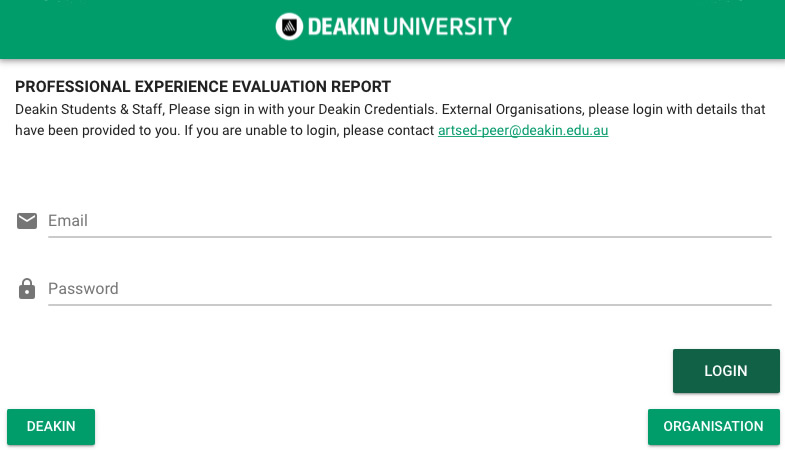Select the word UNIVERSITY in the header

pos(448,27)
